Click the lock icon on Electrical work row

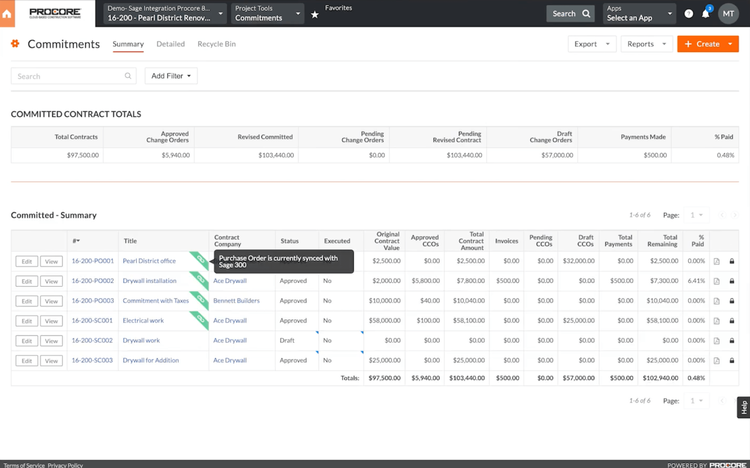731,321
